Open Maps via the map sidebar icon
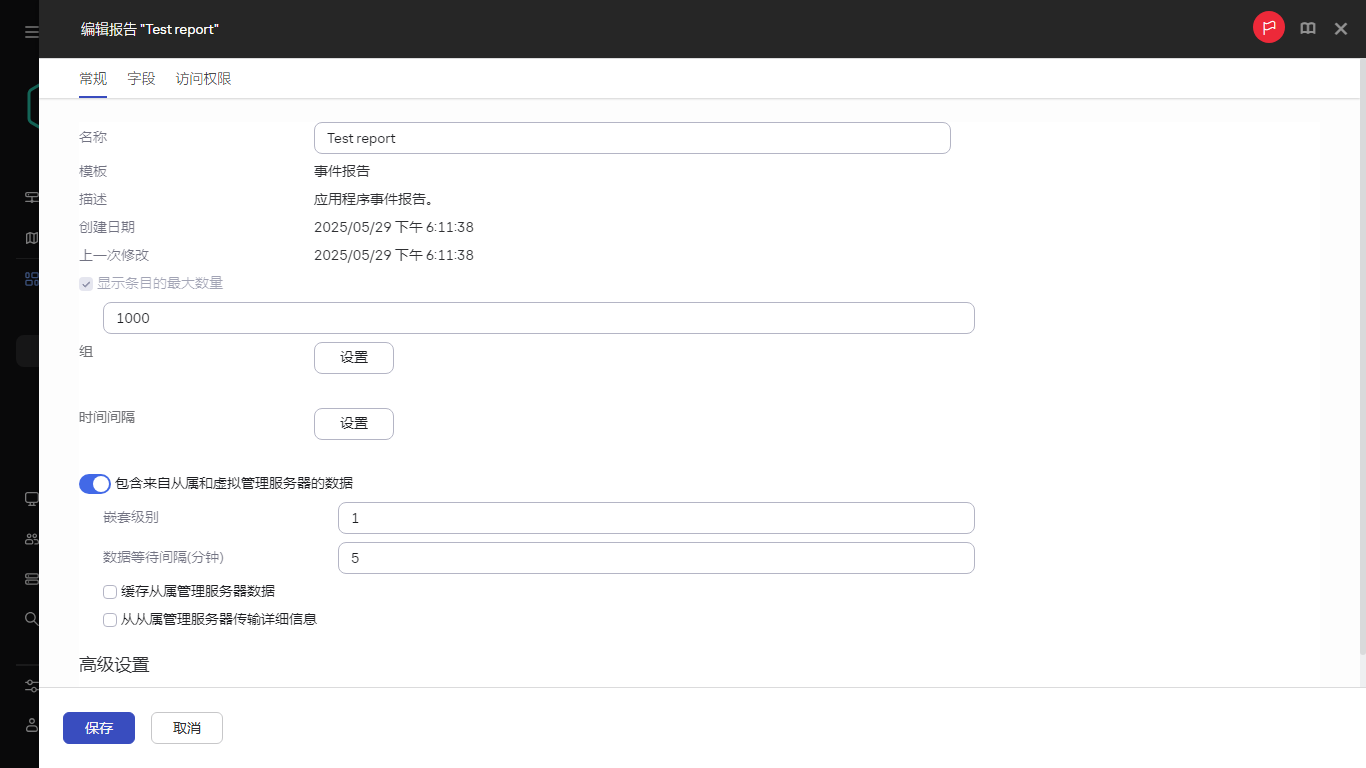1366x768 pixels. [x=30, y=237]
